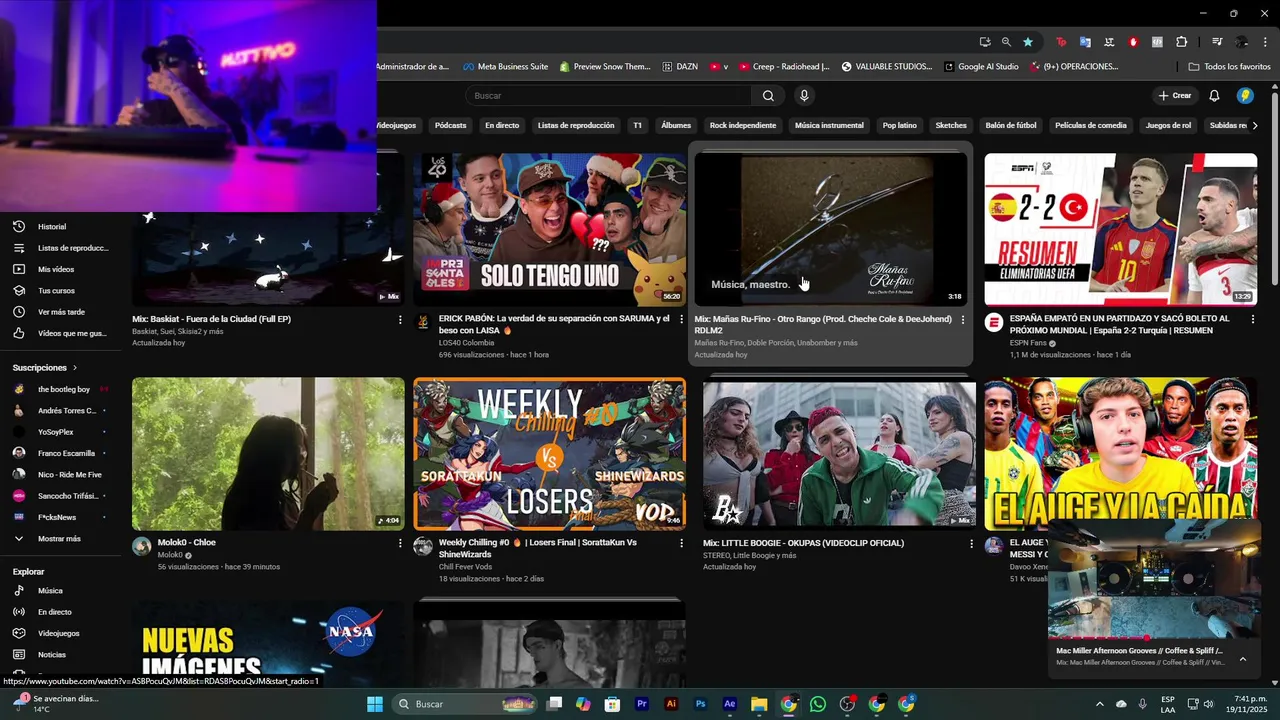The height and width of the screenshot is (720, 1280).
Task: Open Ver más tarde list
Action: click(x=60, y=312)
